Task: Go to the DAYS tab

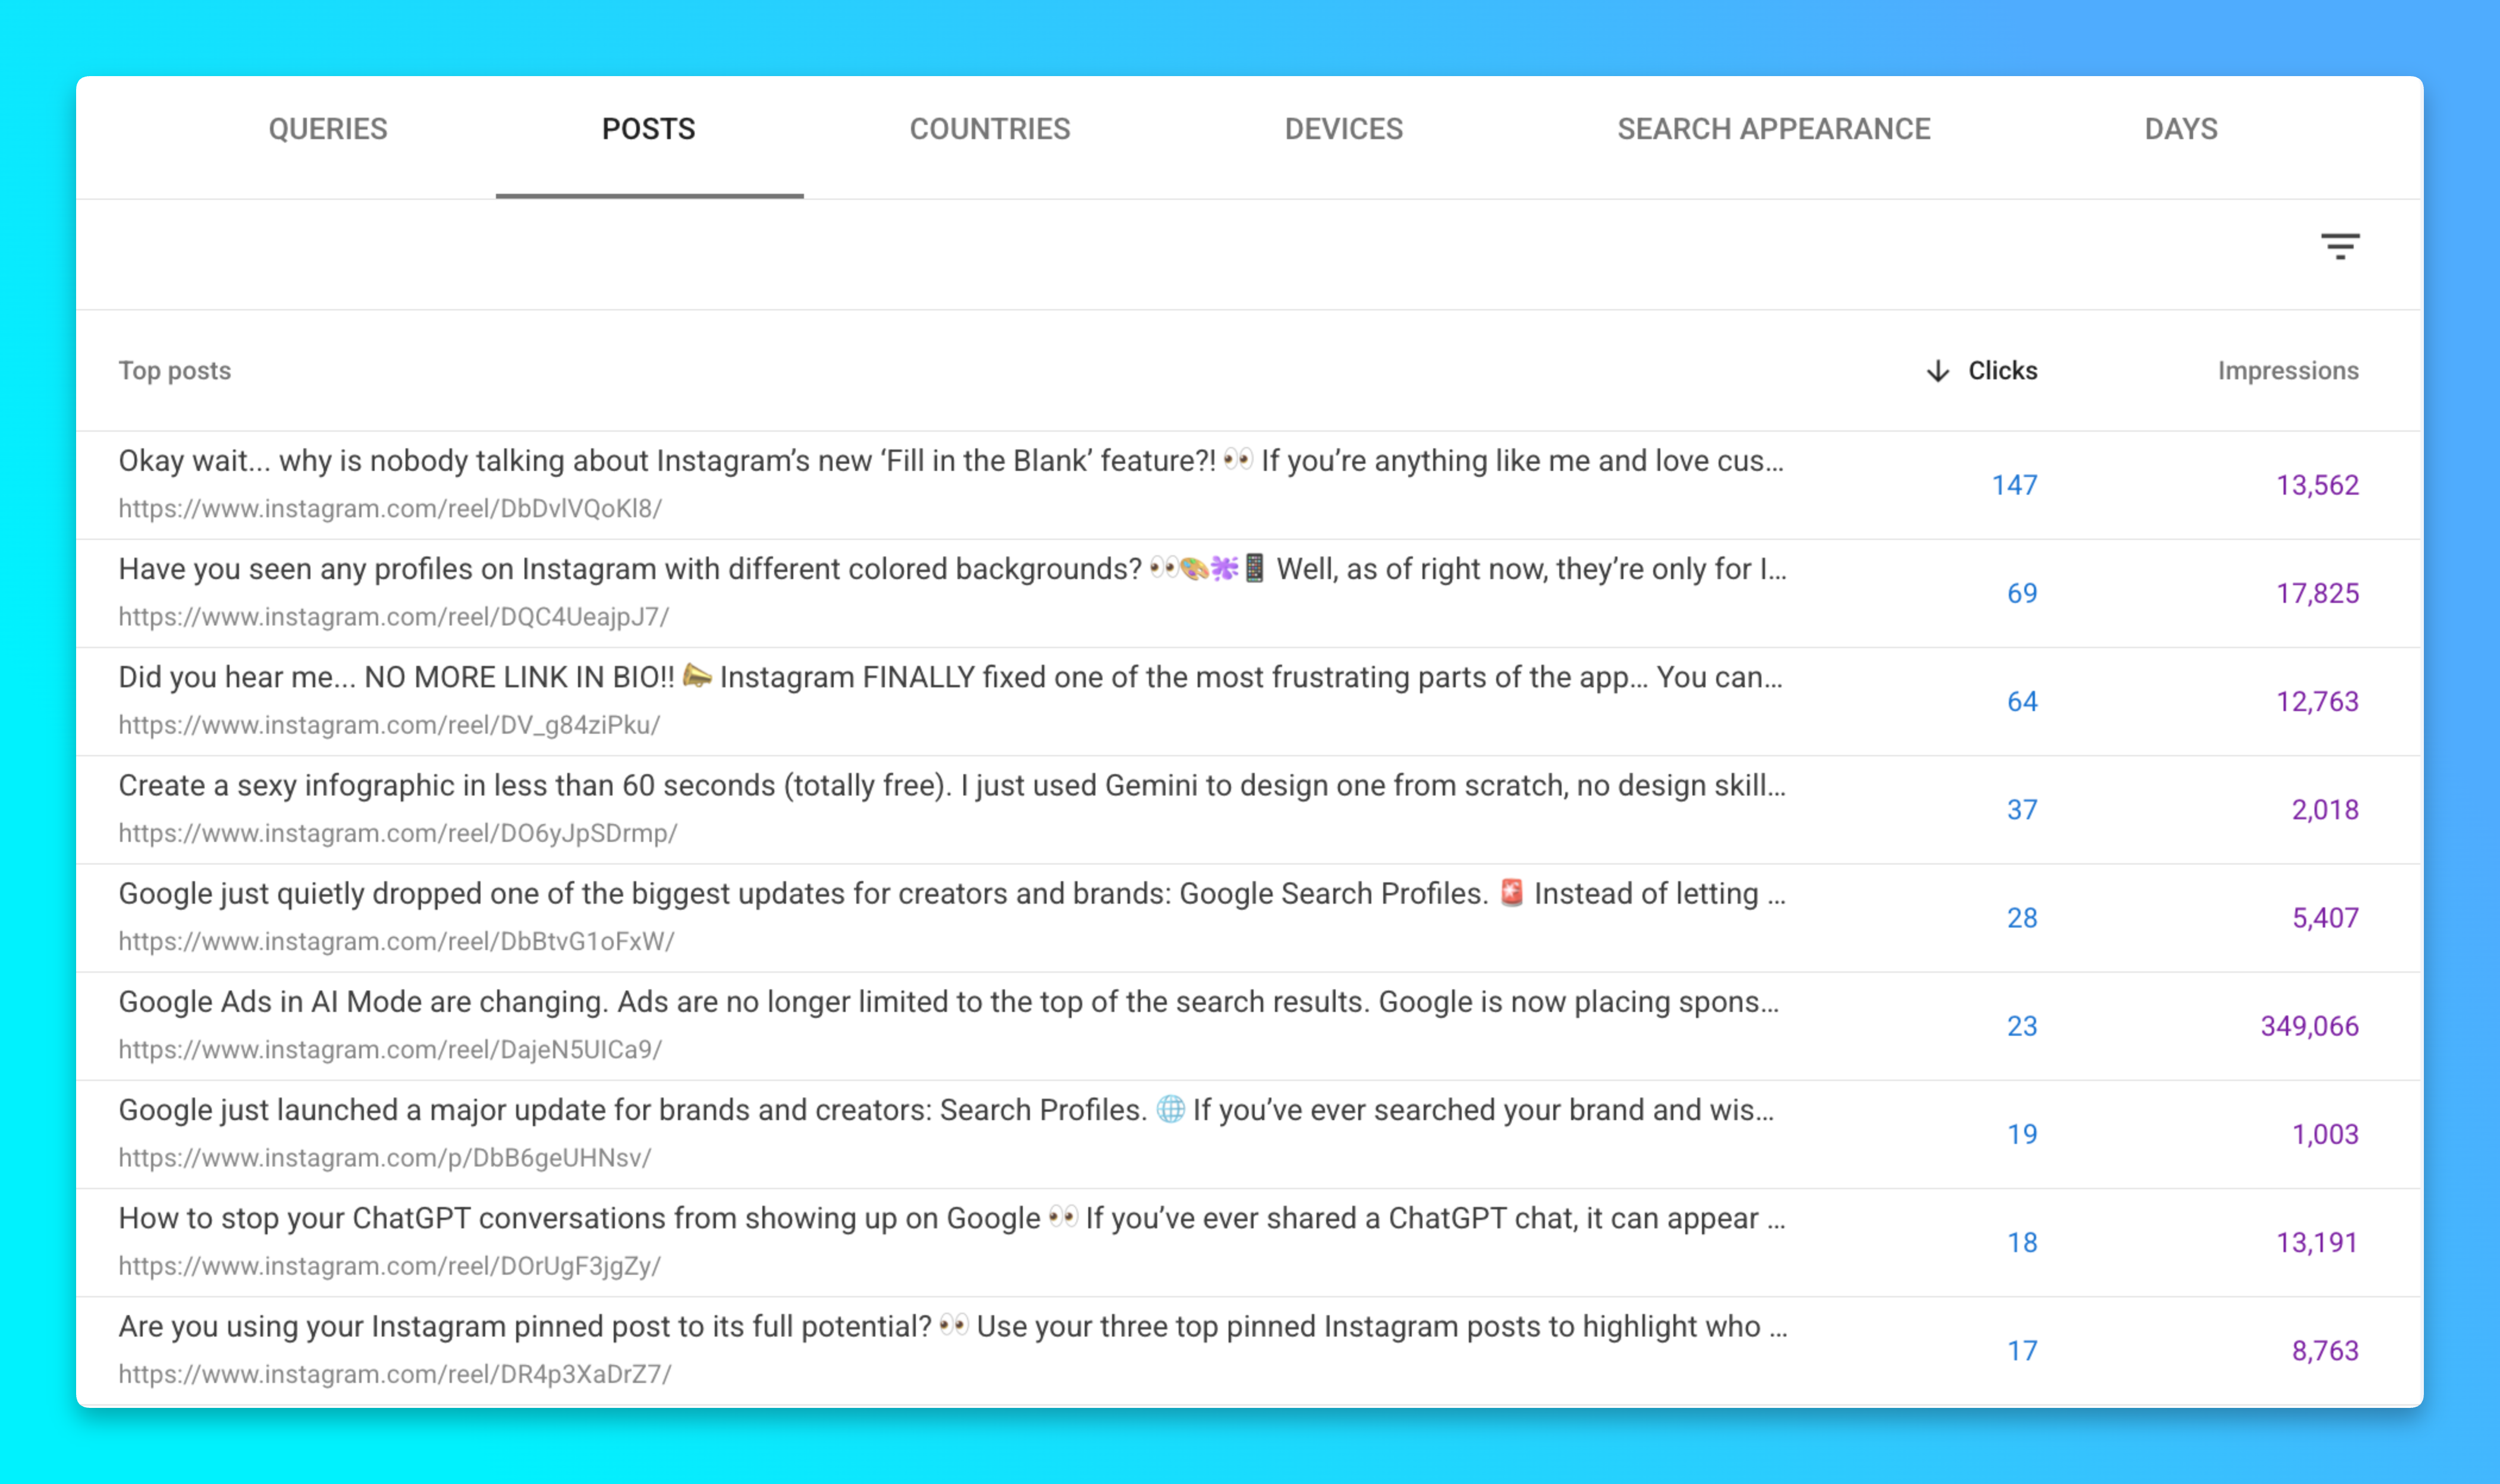Action: point(2180,129)
